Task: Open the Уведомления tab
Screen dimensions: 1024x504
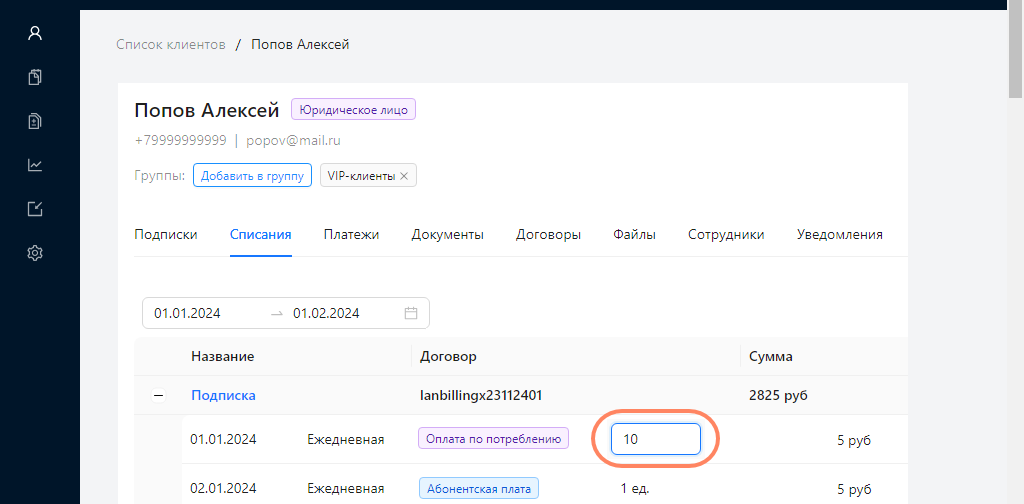Action: coord(840,235)
